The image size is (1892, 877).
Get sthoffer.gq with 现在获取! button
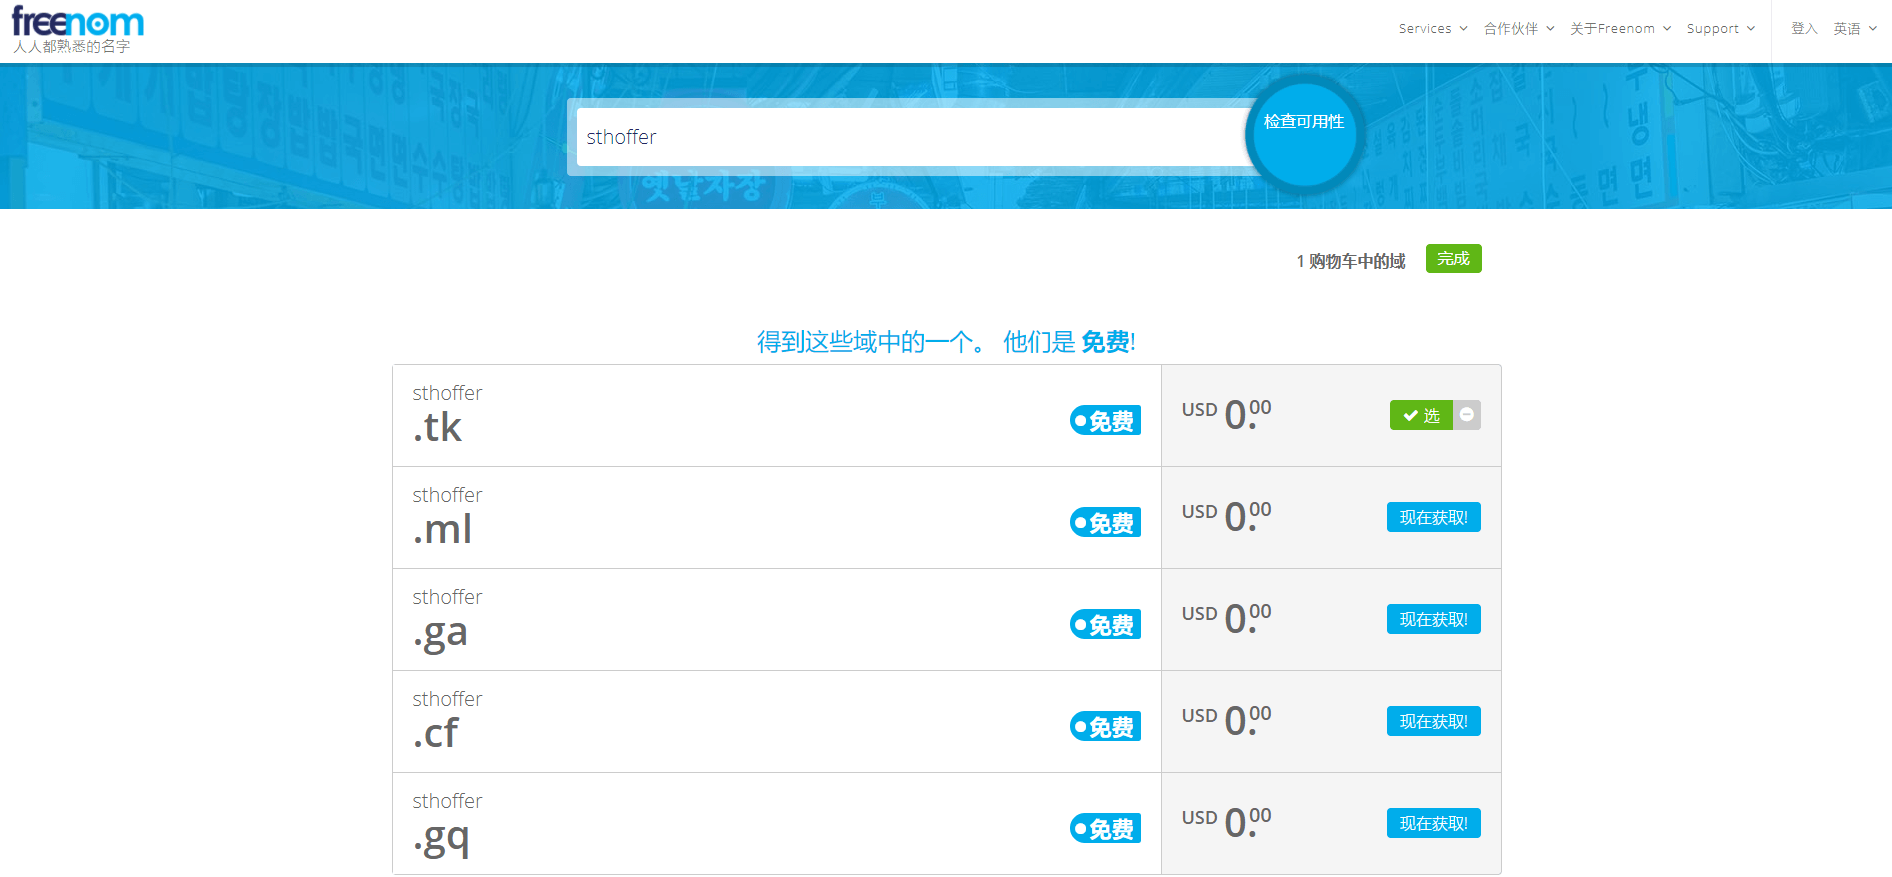pos(1433,824)
